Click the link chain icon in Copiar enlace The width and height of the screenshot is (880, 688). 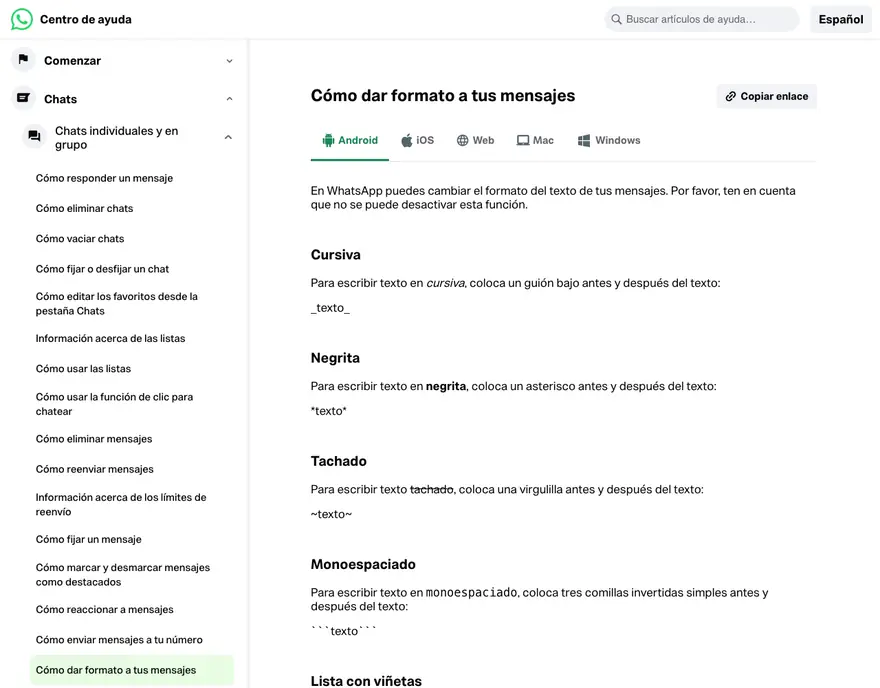731,97
